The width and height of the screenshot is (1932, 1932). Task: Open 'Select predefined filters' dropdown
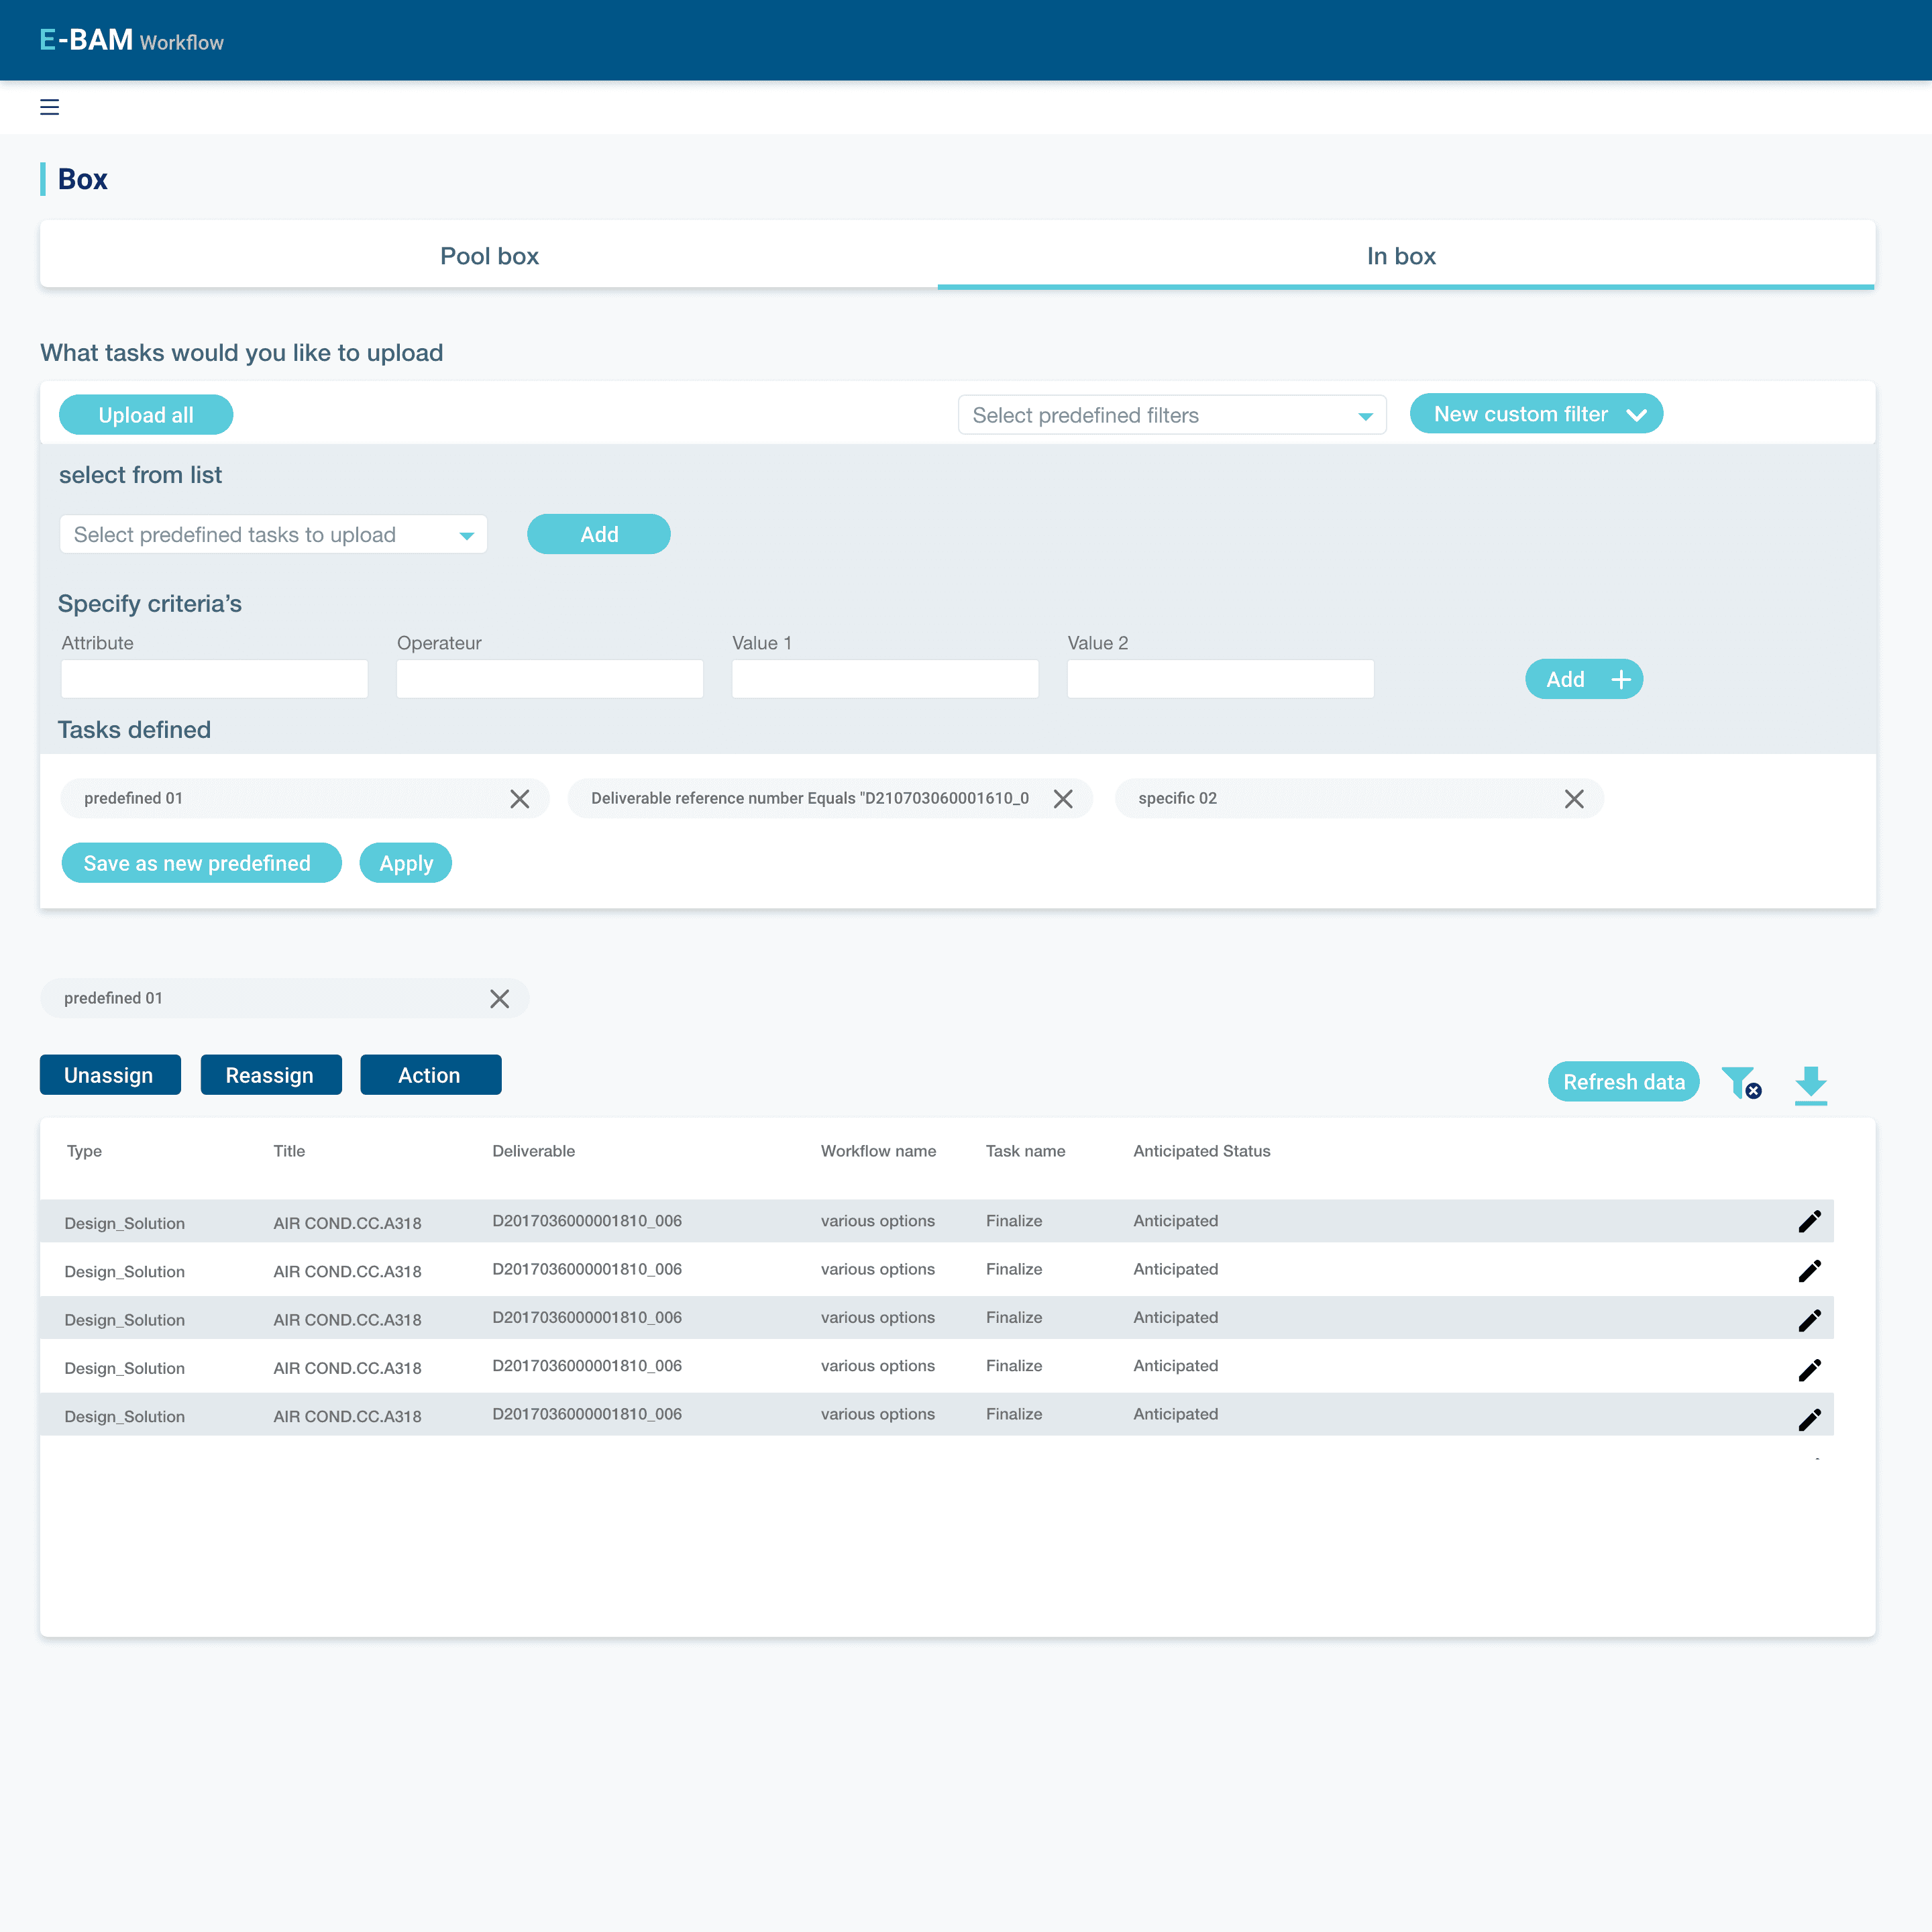coord(1171,415)
